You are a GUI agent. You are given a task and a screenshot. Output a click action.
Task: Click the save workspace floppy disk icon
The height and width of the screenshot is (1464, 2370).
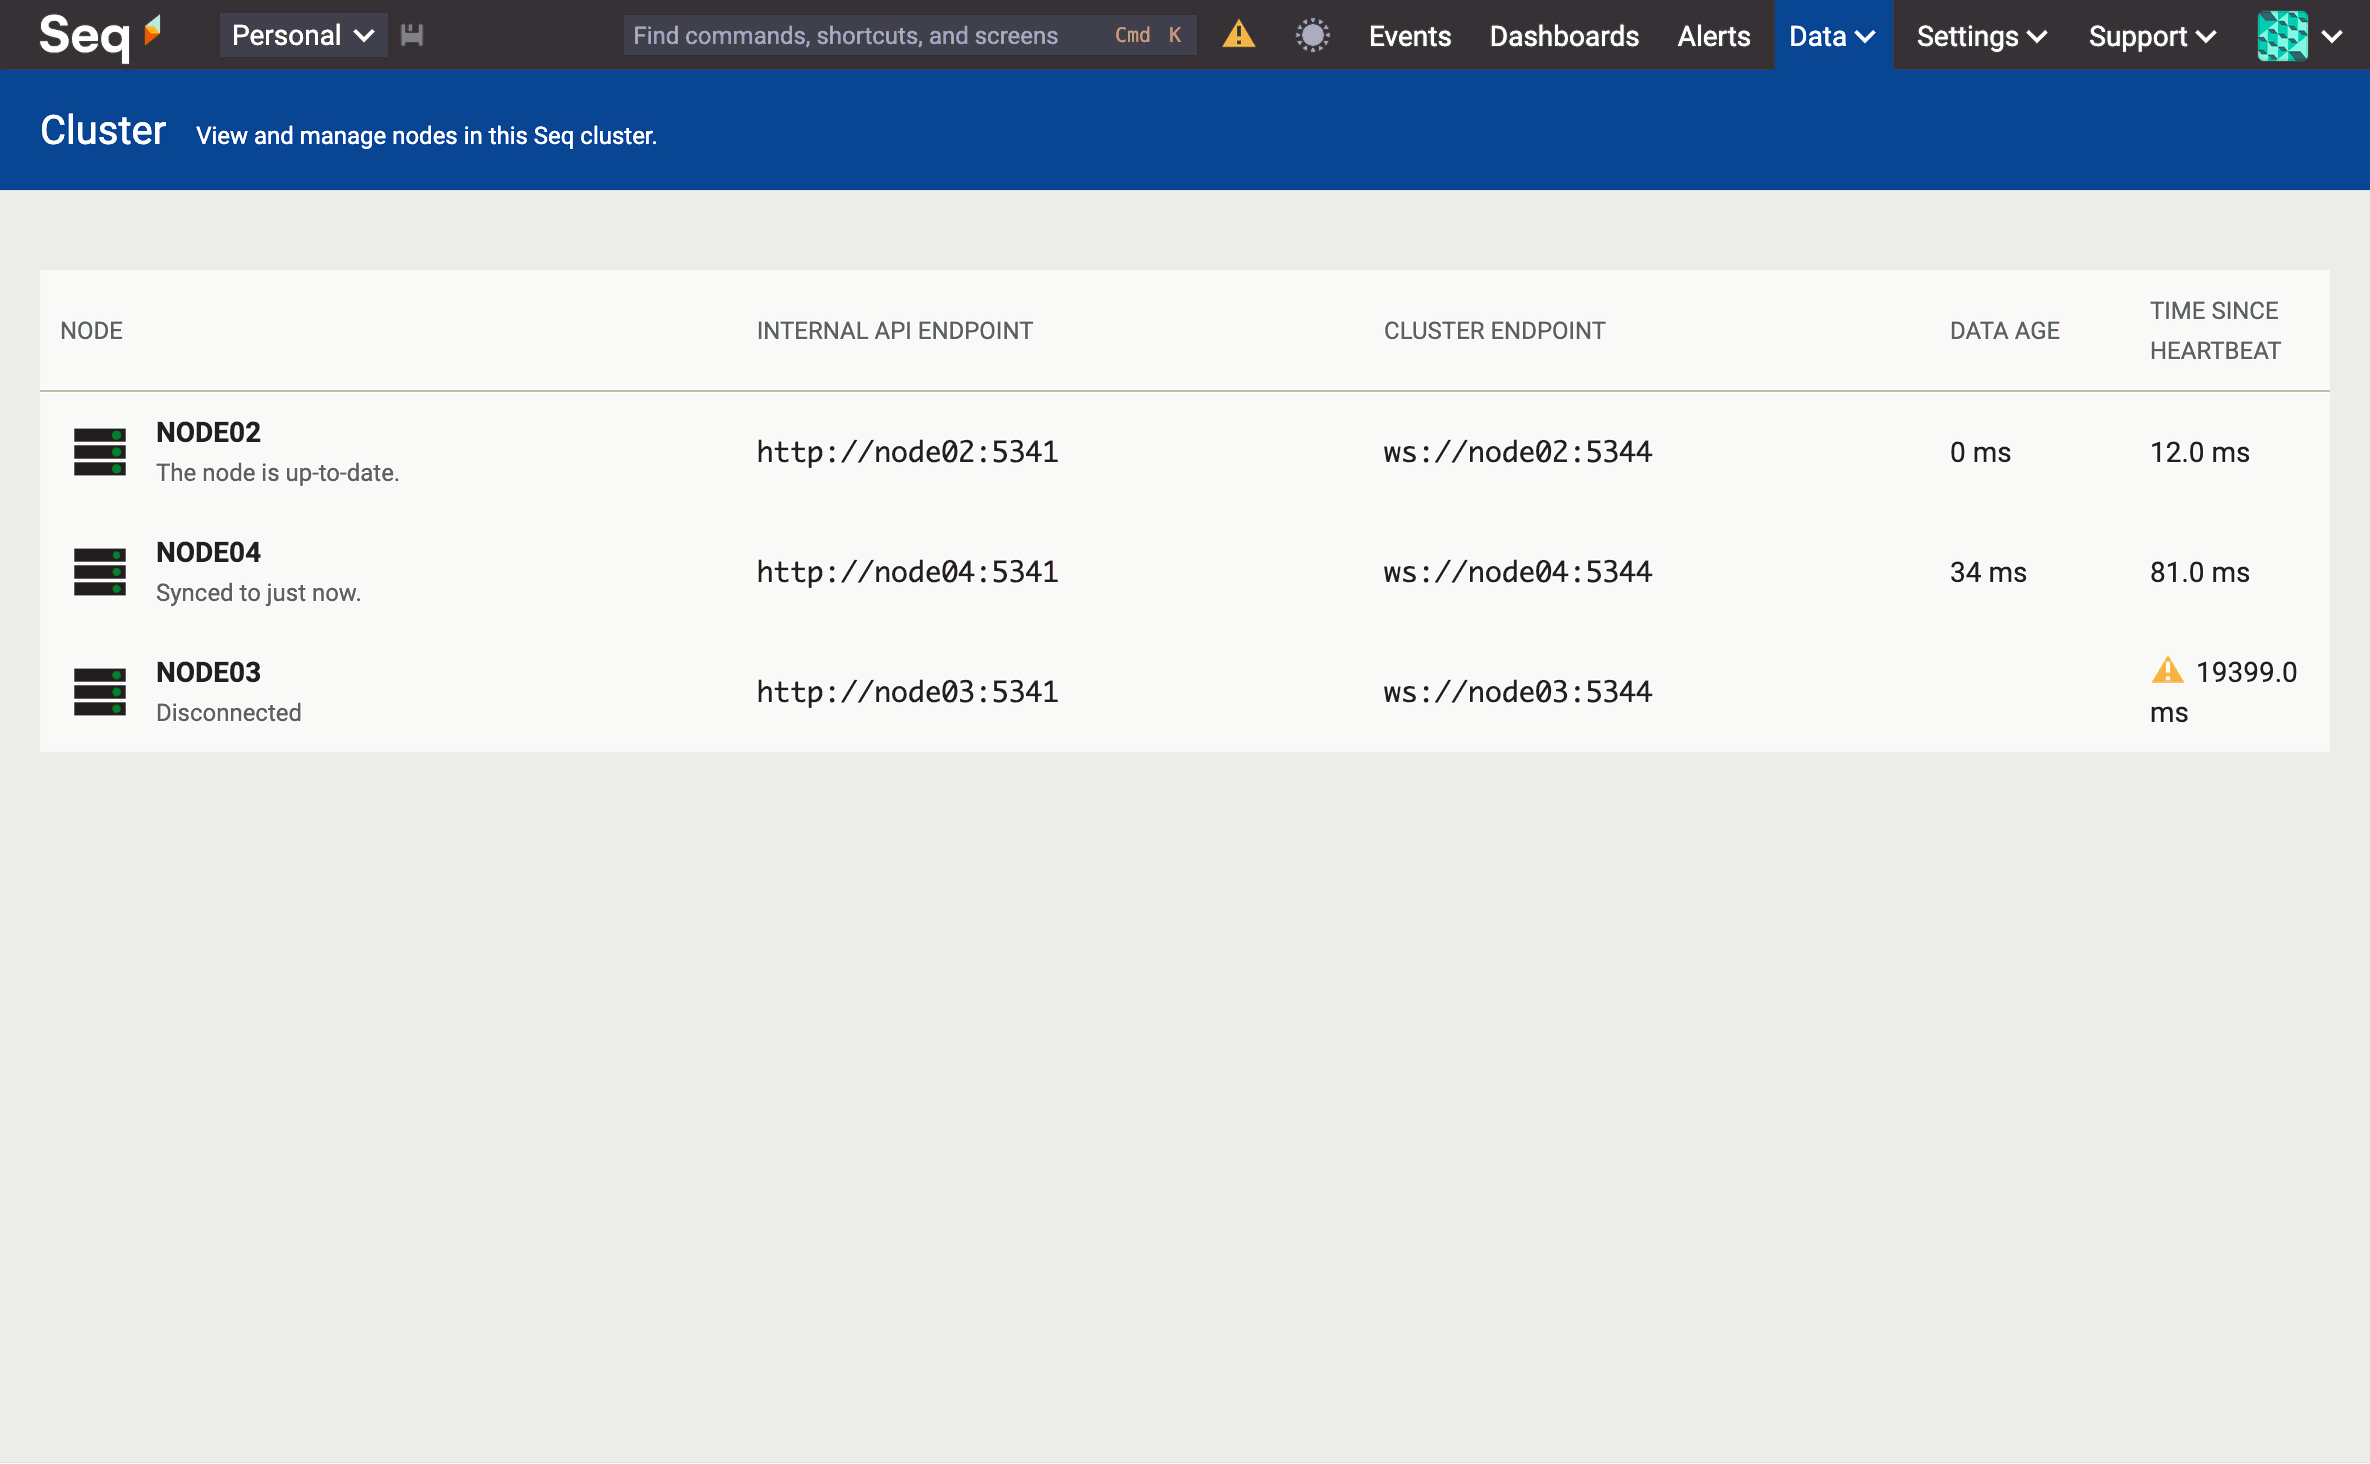point(412,36)
